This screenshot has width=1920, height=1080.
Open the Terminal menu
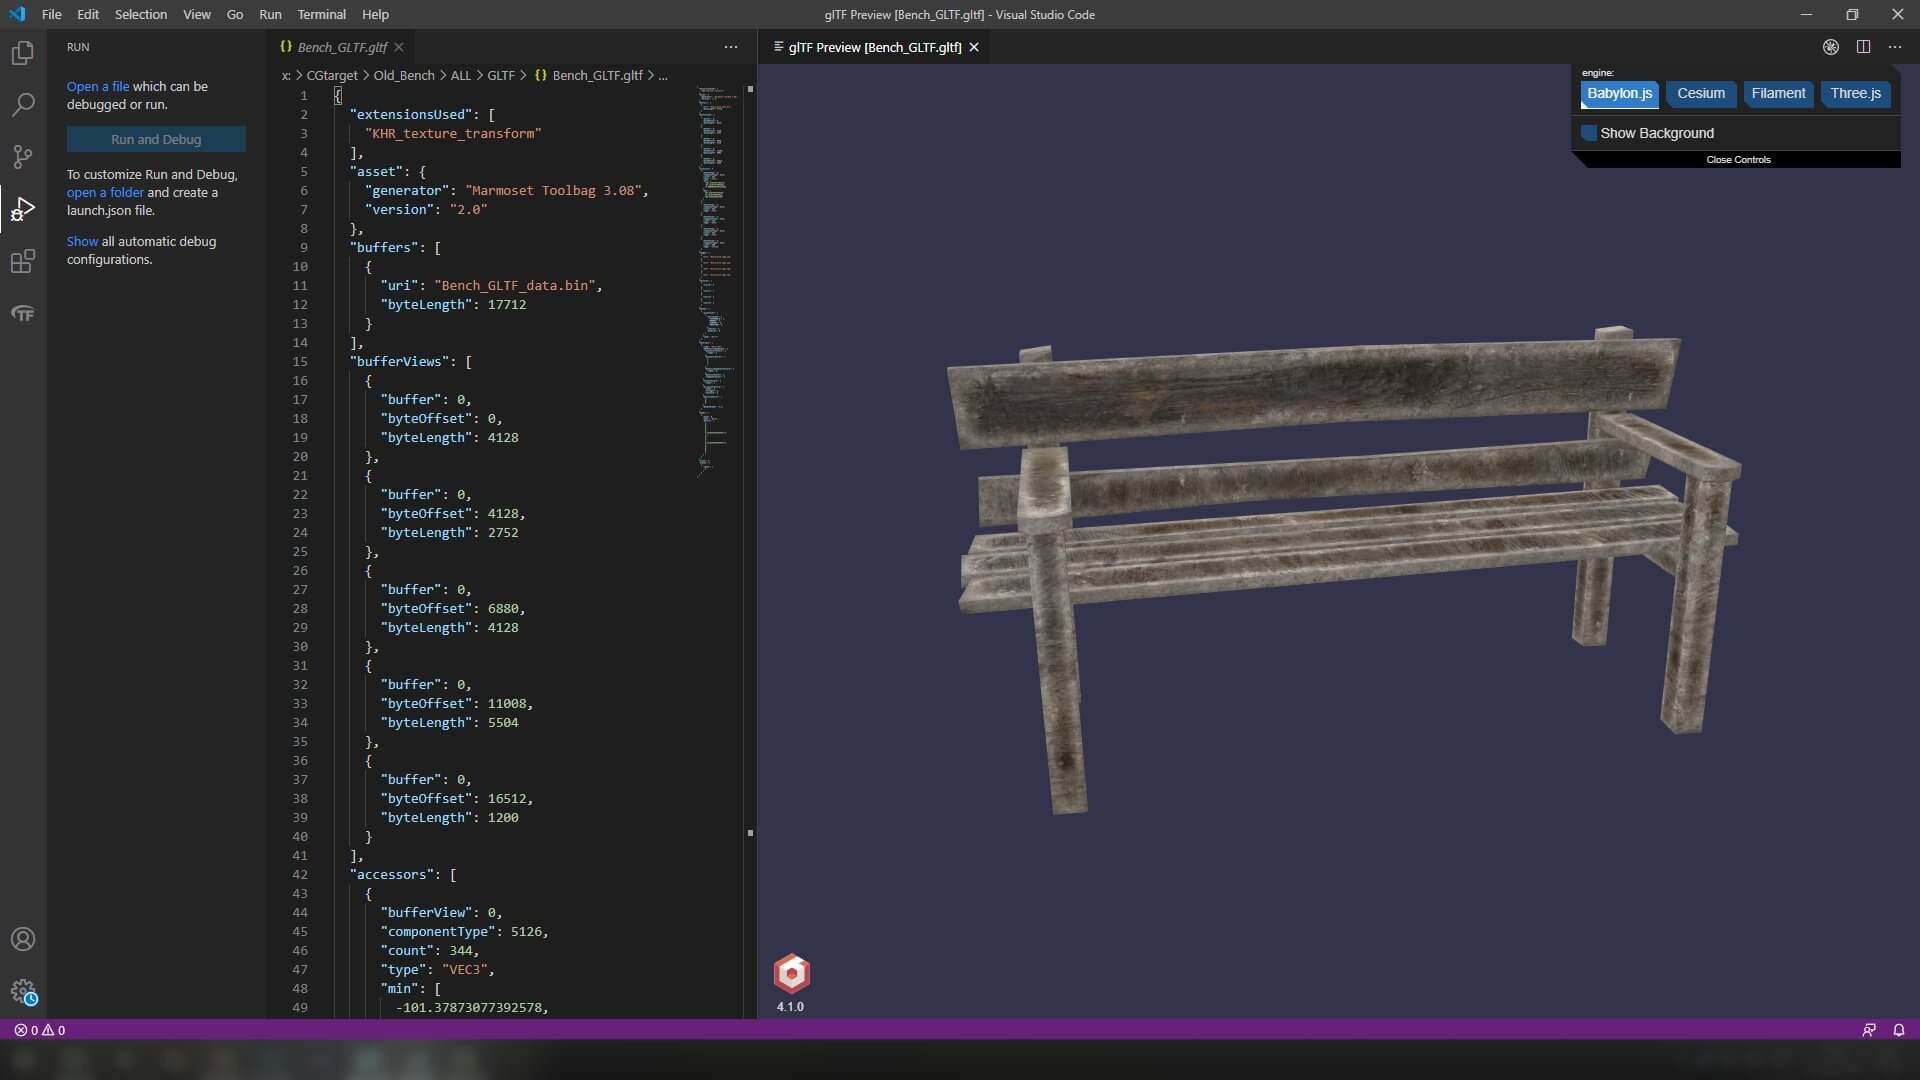[x=321, y=14]
